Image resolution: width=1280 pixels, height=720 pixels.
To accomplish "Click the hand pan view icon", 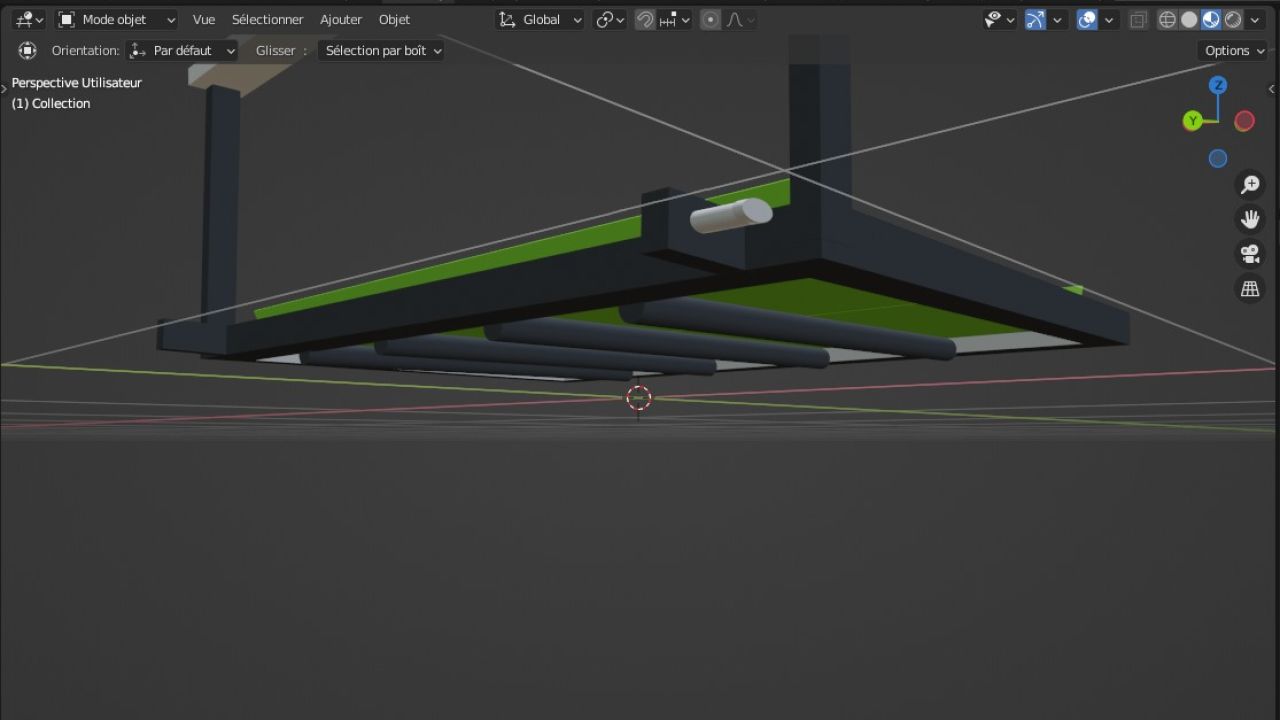I will [1250, 219].
